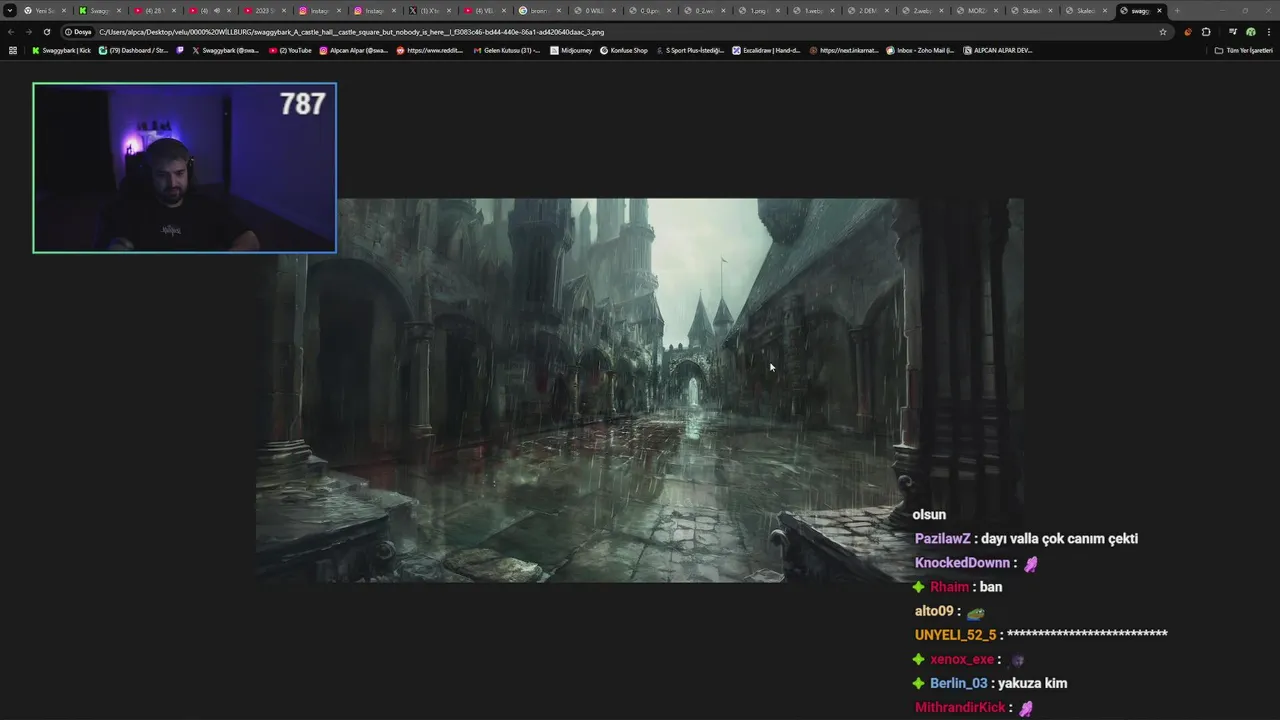Click MithrandirKick username in chat
Image resolution: width=1280 pixels, height=720 pixels.
click(x=960, y=708)
